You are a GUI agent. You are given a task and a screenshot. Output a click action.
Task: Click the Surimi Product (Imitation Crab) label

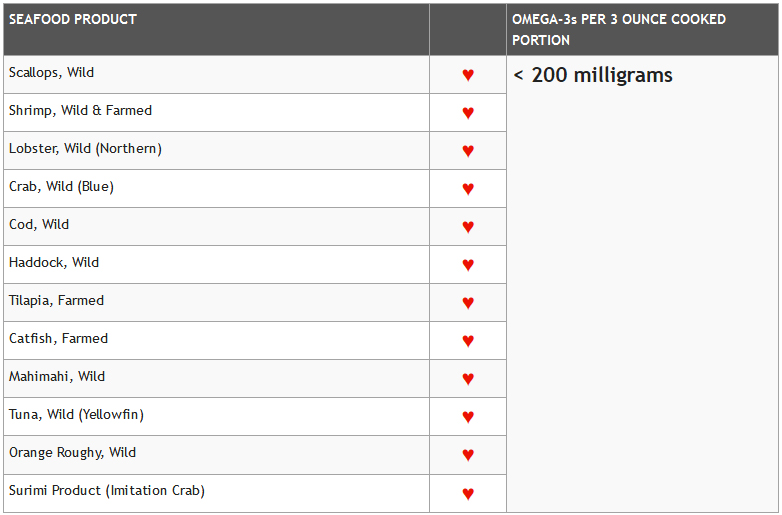[x=107, y=491]
